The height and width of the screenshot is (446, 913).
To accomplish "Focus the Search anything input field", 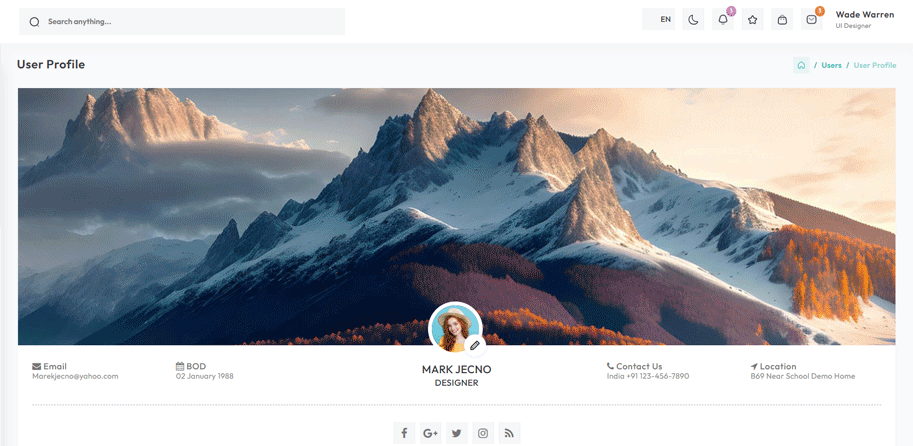I will pos(182,22).
